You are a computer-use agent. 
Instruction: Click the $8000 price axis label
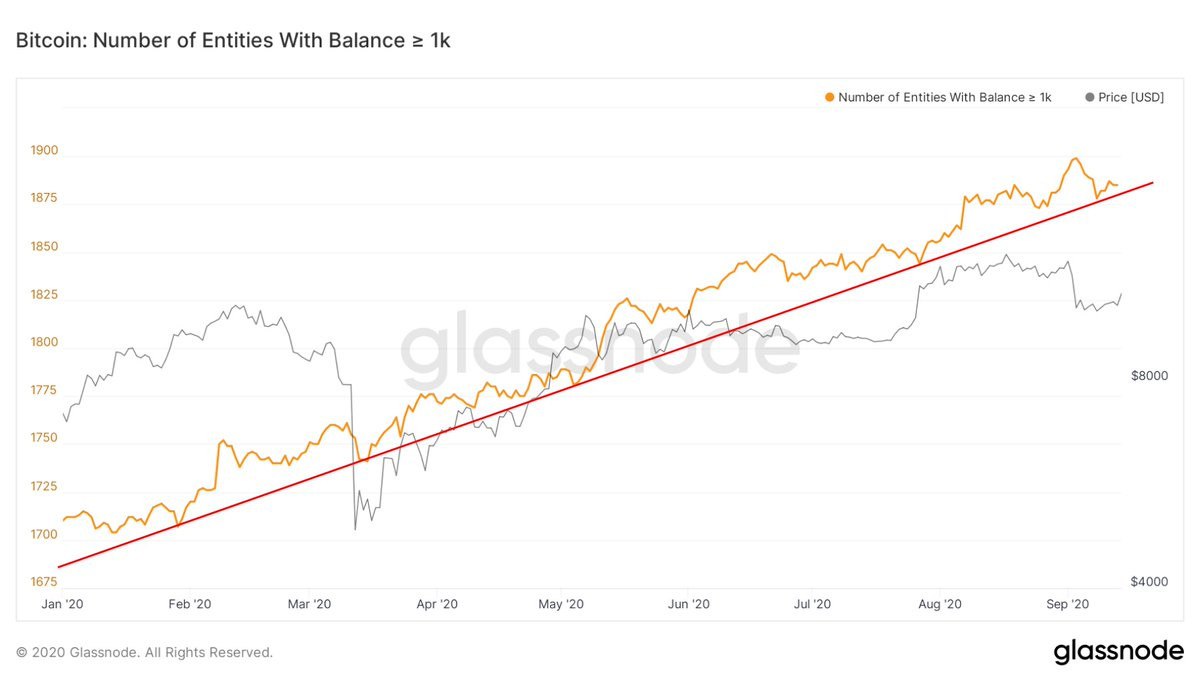(1146, 377)
